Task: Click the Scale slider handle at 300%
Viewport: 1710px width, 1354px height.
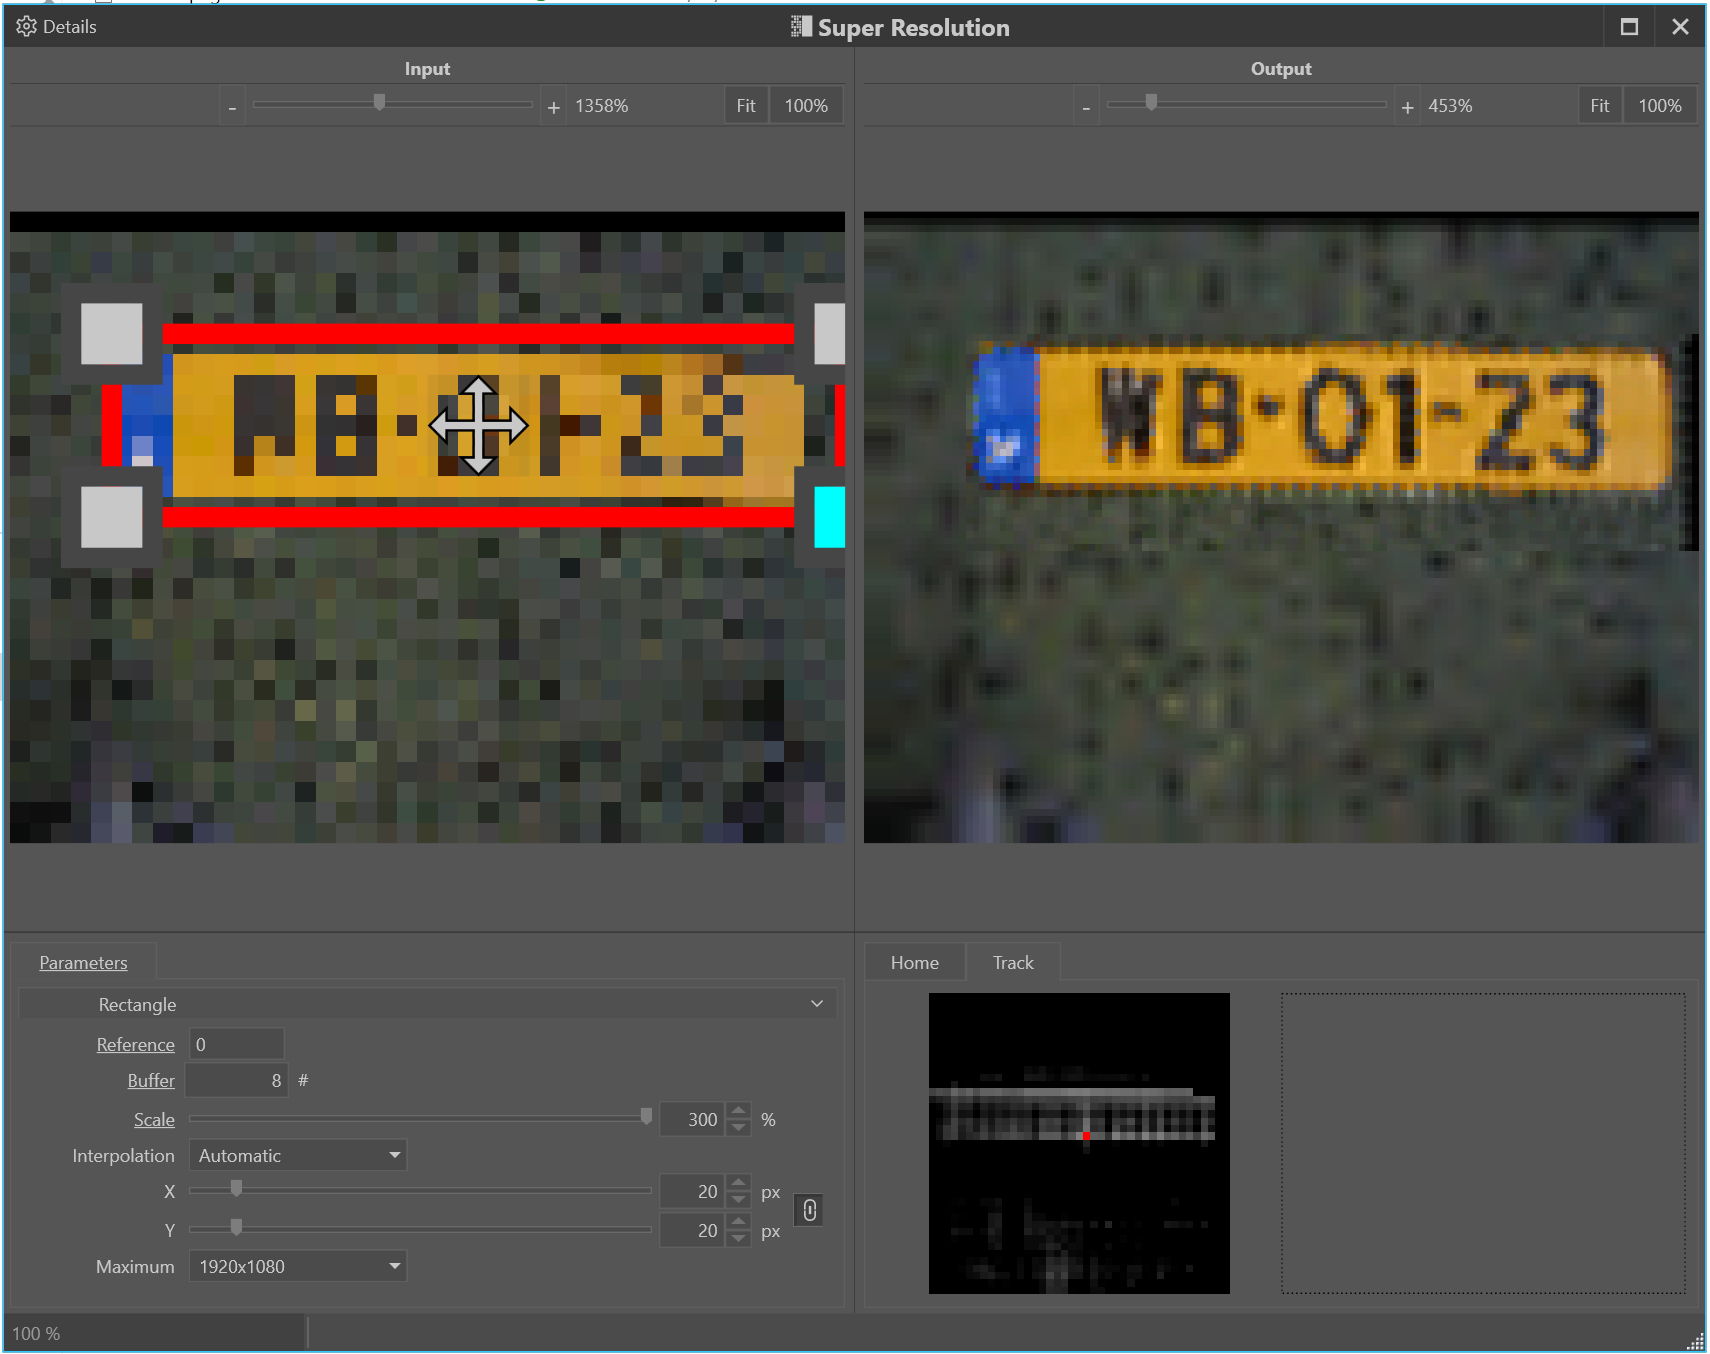Action: pos(647,1117)
